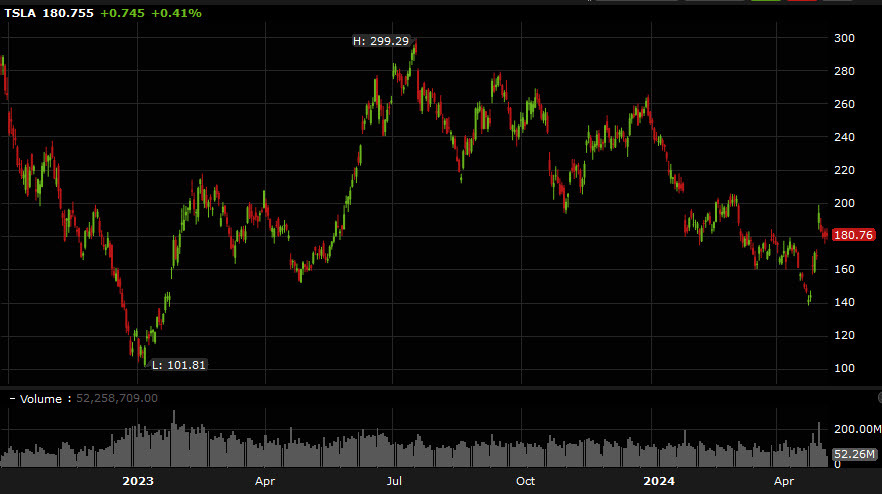The width and height of the screenshot is (882, 494).
Task: Click the 200 price axis label
Action: point(844,203)
